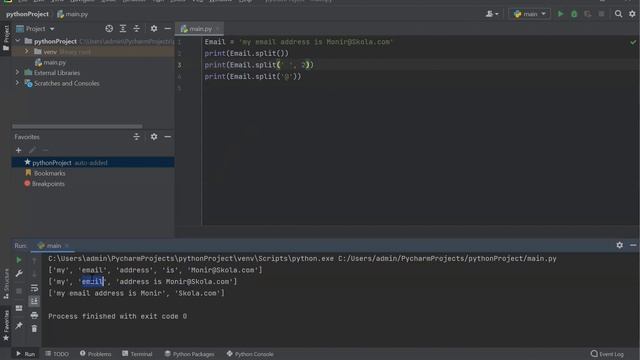The width and height of the screenshot is (640, 360).
Task: Open the TODO tool window
Action: tap(57, 354)
